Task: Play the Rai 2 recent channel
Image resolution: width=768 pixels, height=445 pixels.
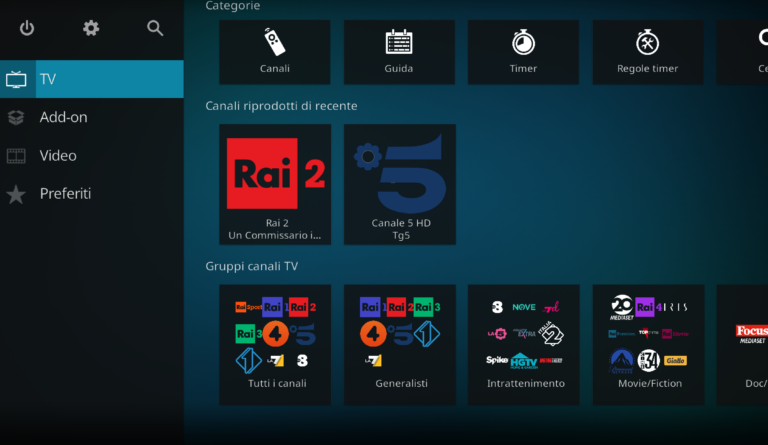Action: [275, 185]
